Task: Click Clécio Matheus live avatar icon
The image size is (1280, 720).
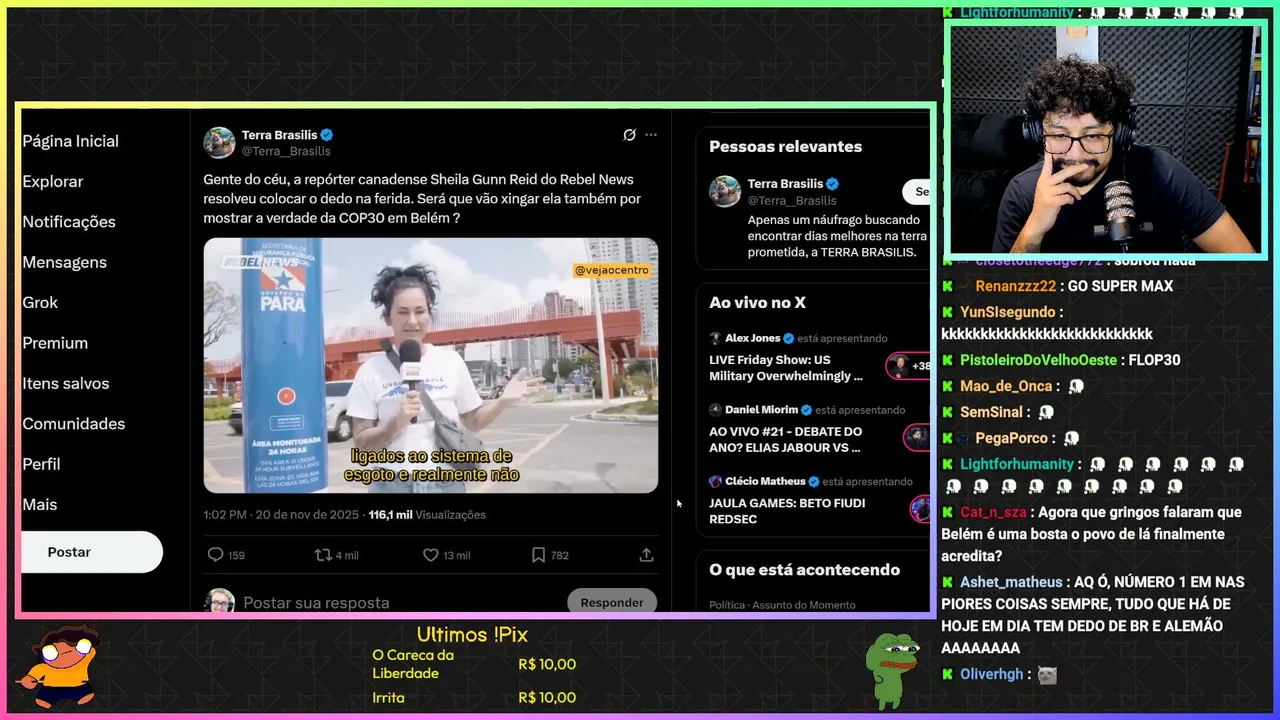Action: click(921, 509)
